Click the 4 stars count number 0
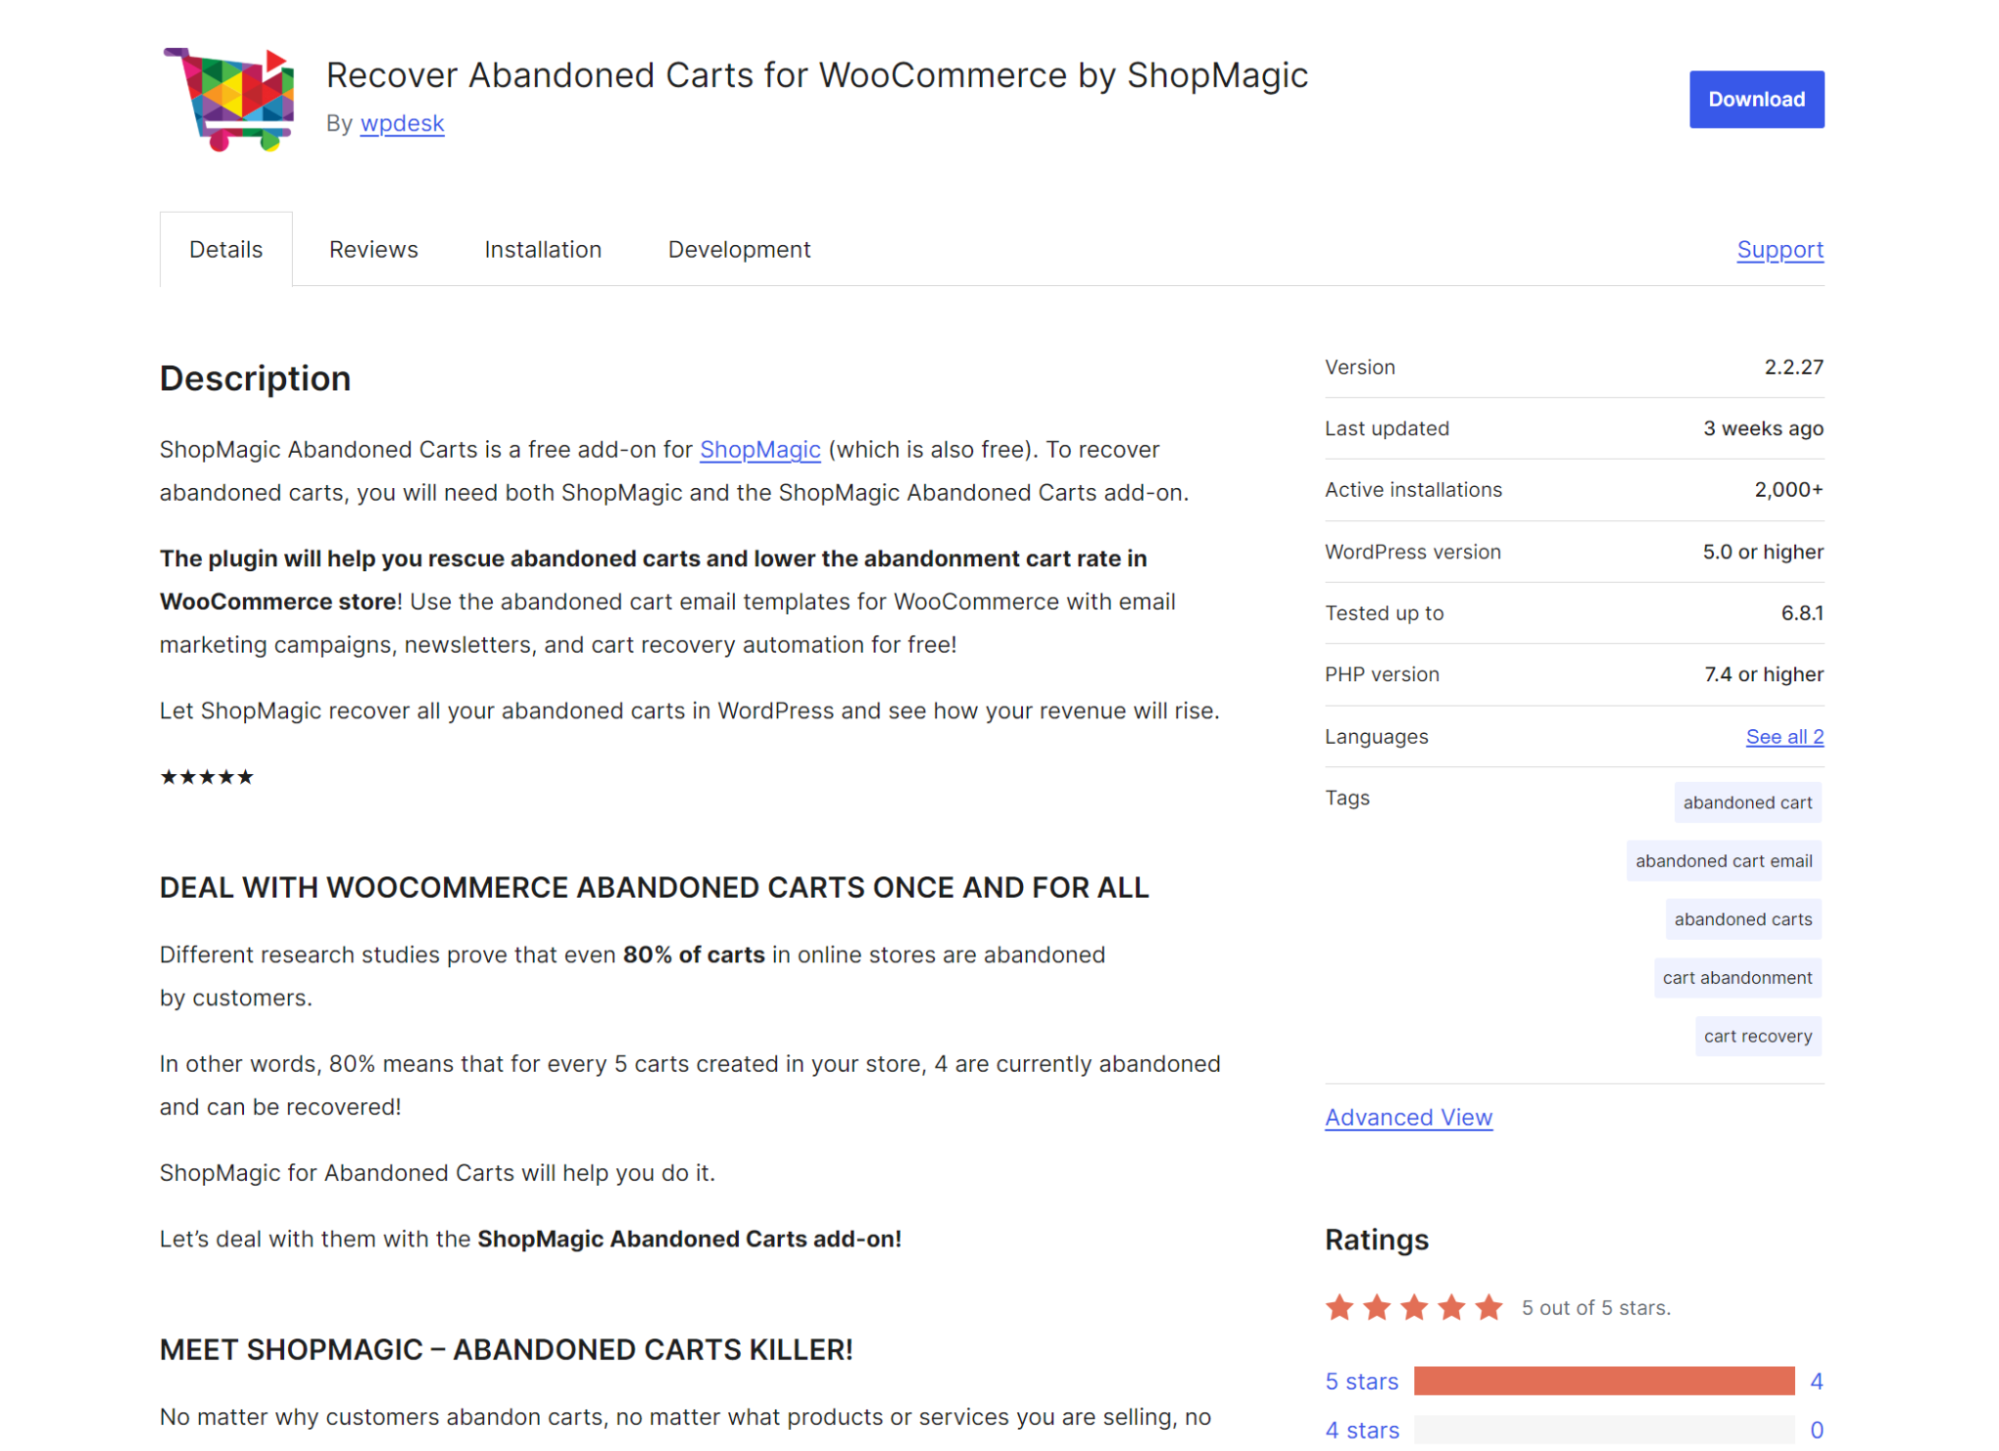The height and width of the screenshot is (1451, 1999). [x=1816, y=1430]
